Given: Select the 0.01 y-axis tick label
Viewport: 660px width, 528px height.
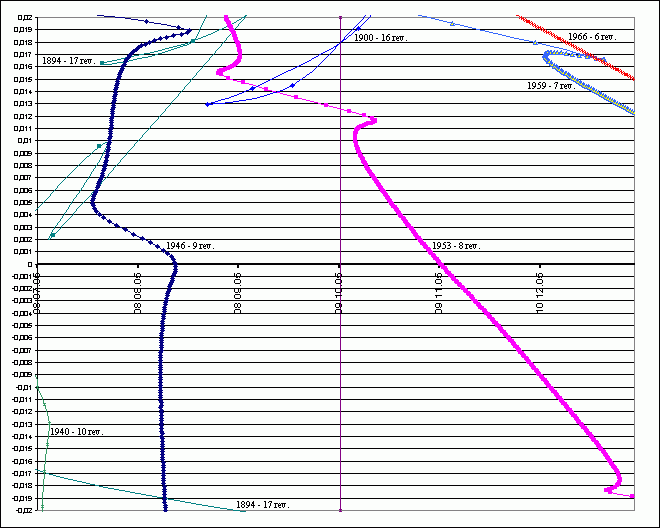Looking at the screenshot, I should [x=26, y=141].
